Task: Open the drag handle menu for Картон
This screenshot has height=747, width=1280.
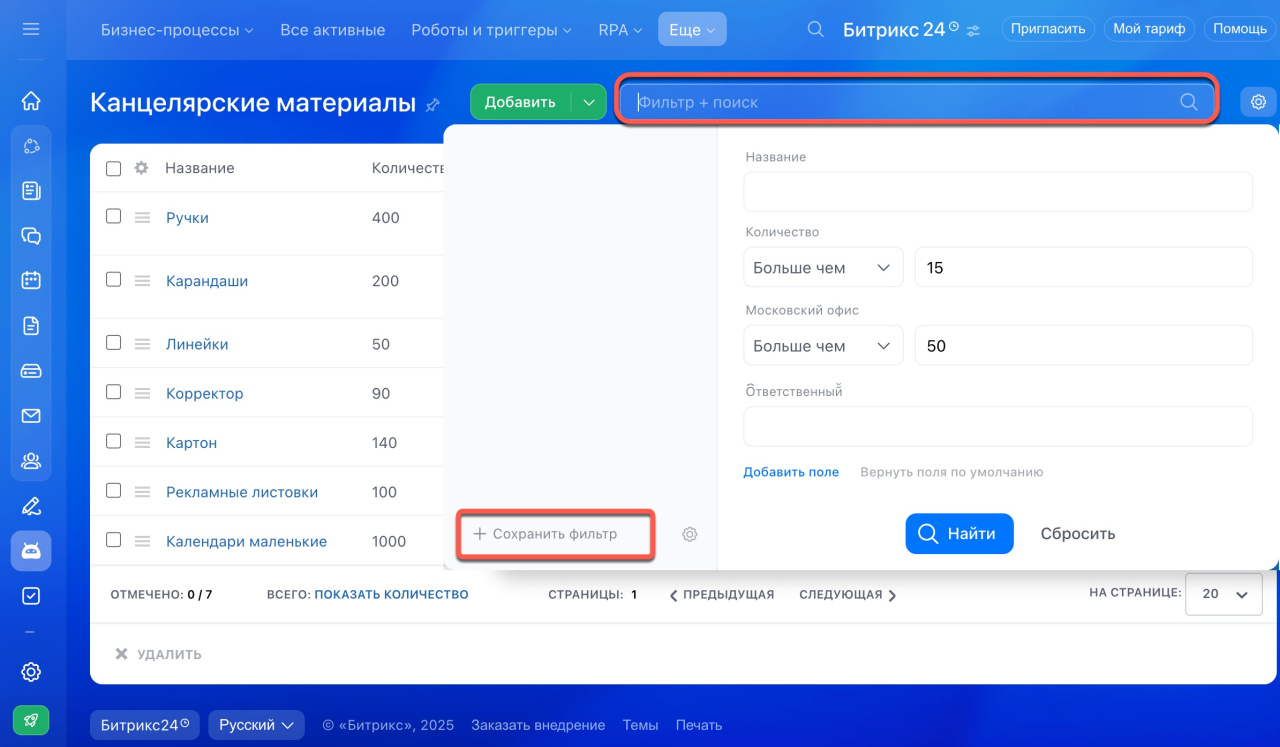Action: (142, 442)
